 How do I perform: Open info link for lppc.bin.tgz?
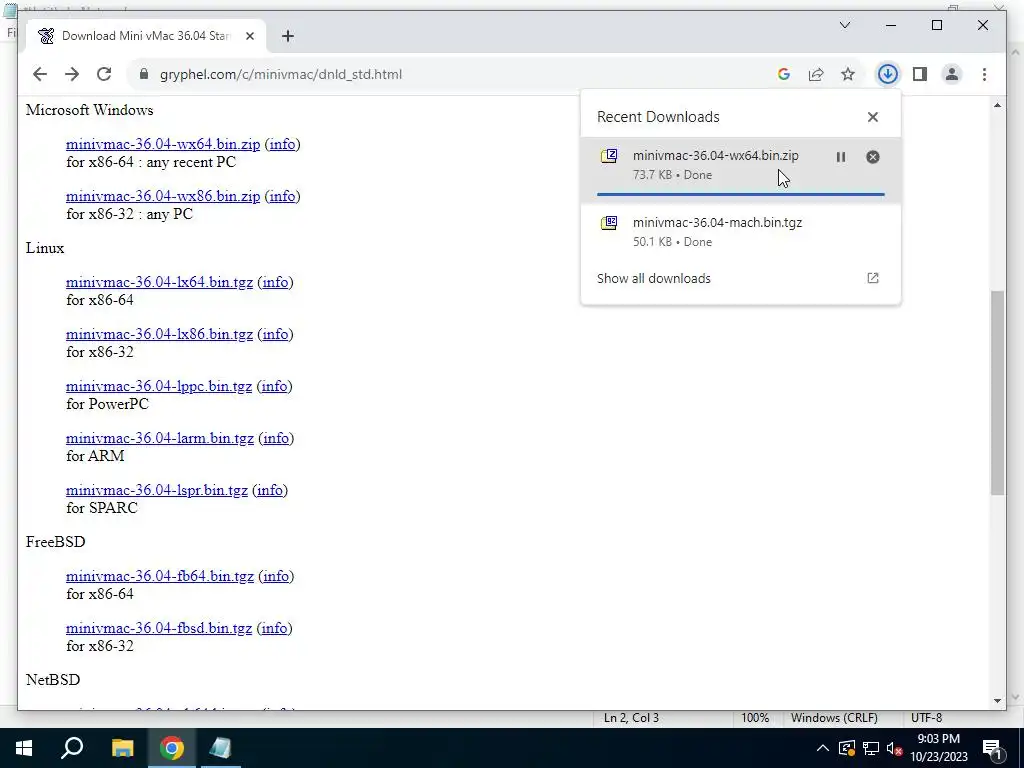[x=274, y=387]
